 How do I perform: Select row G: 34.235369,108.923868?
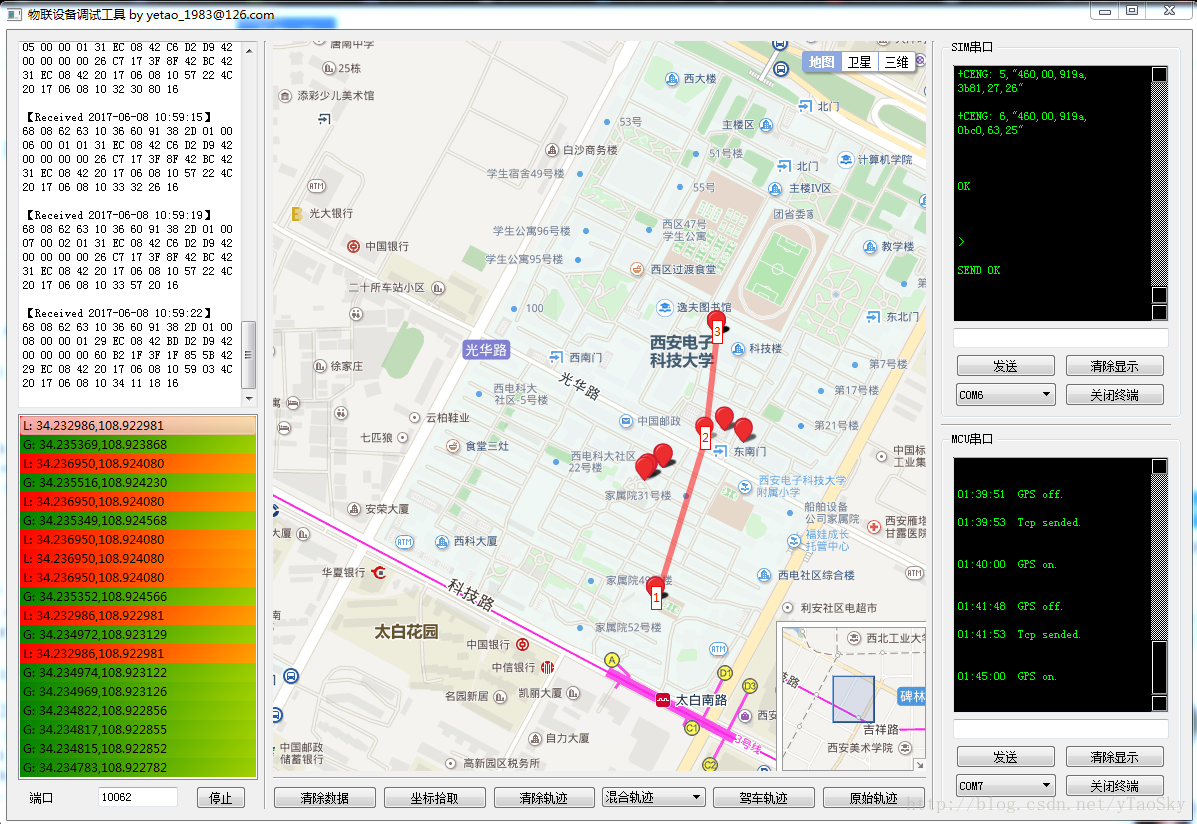click(138, 444)
